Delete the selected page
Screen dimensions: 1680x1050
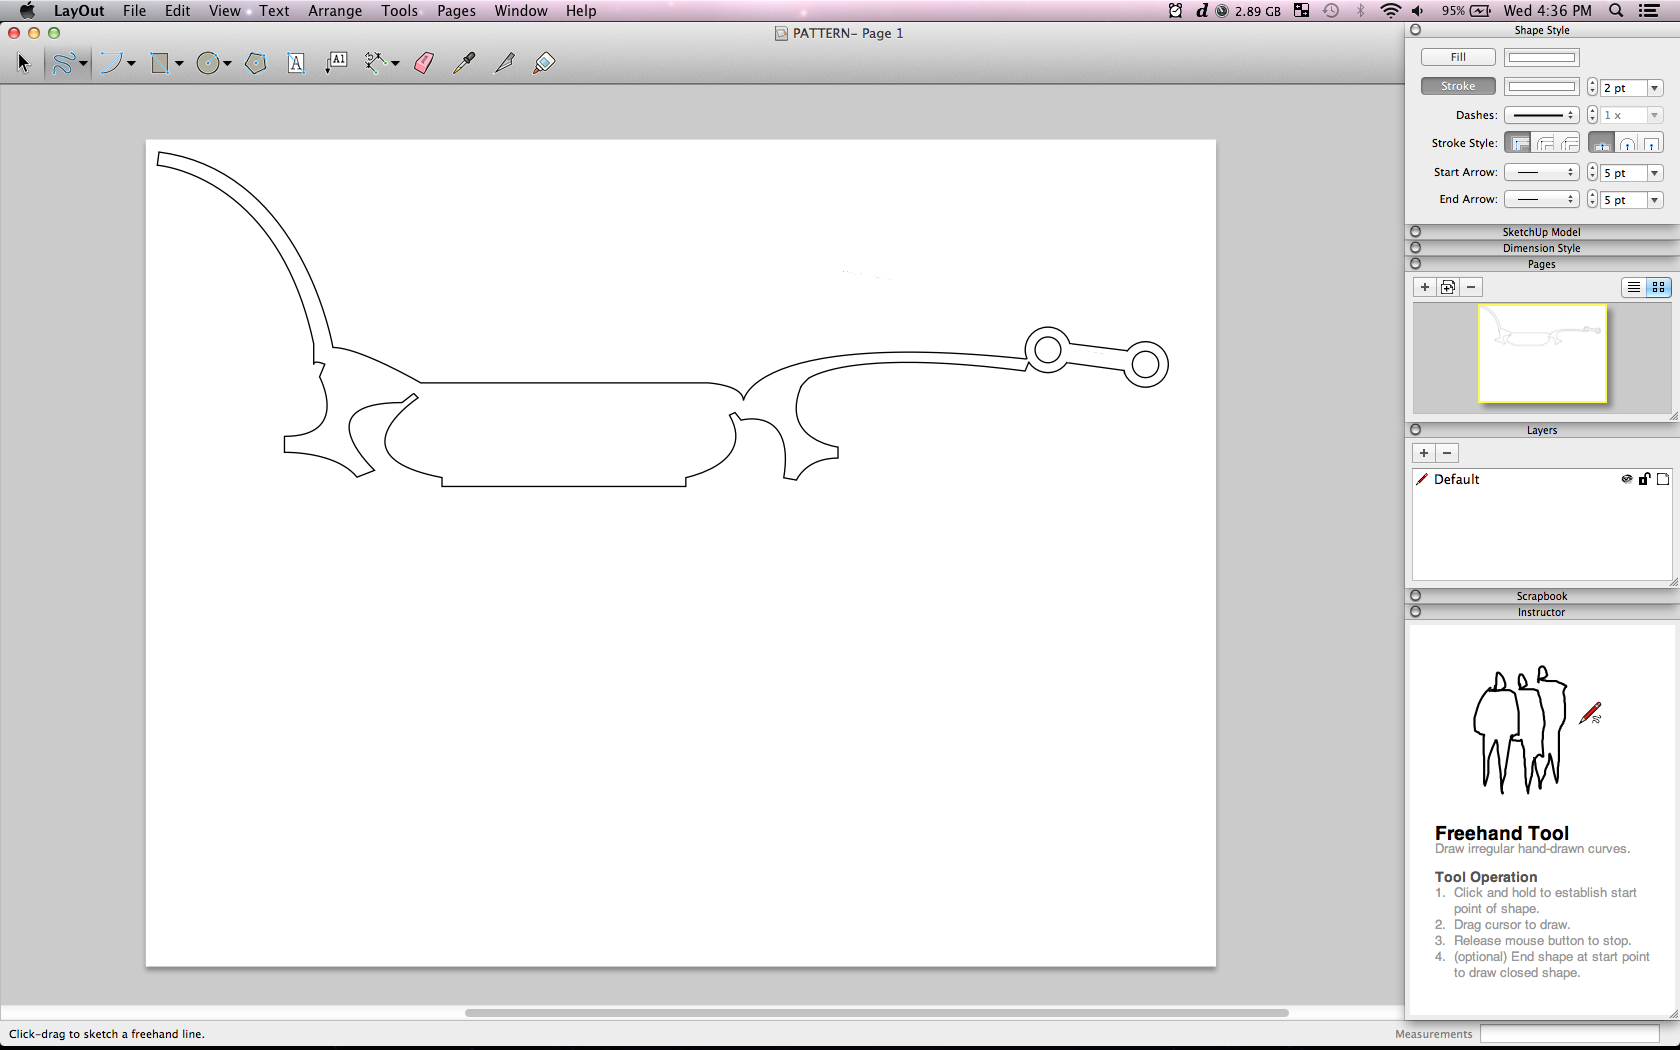[1471, 287]
